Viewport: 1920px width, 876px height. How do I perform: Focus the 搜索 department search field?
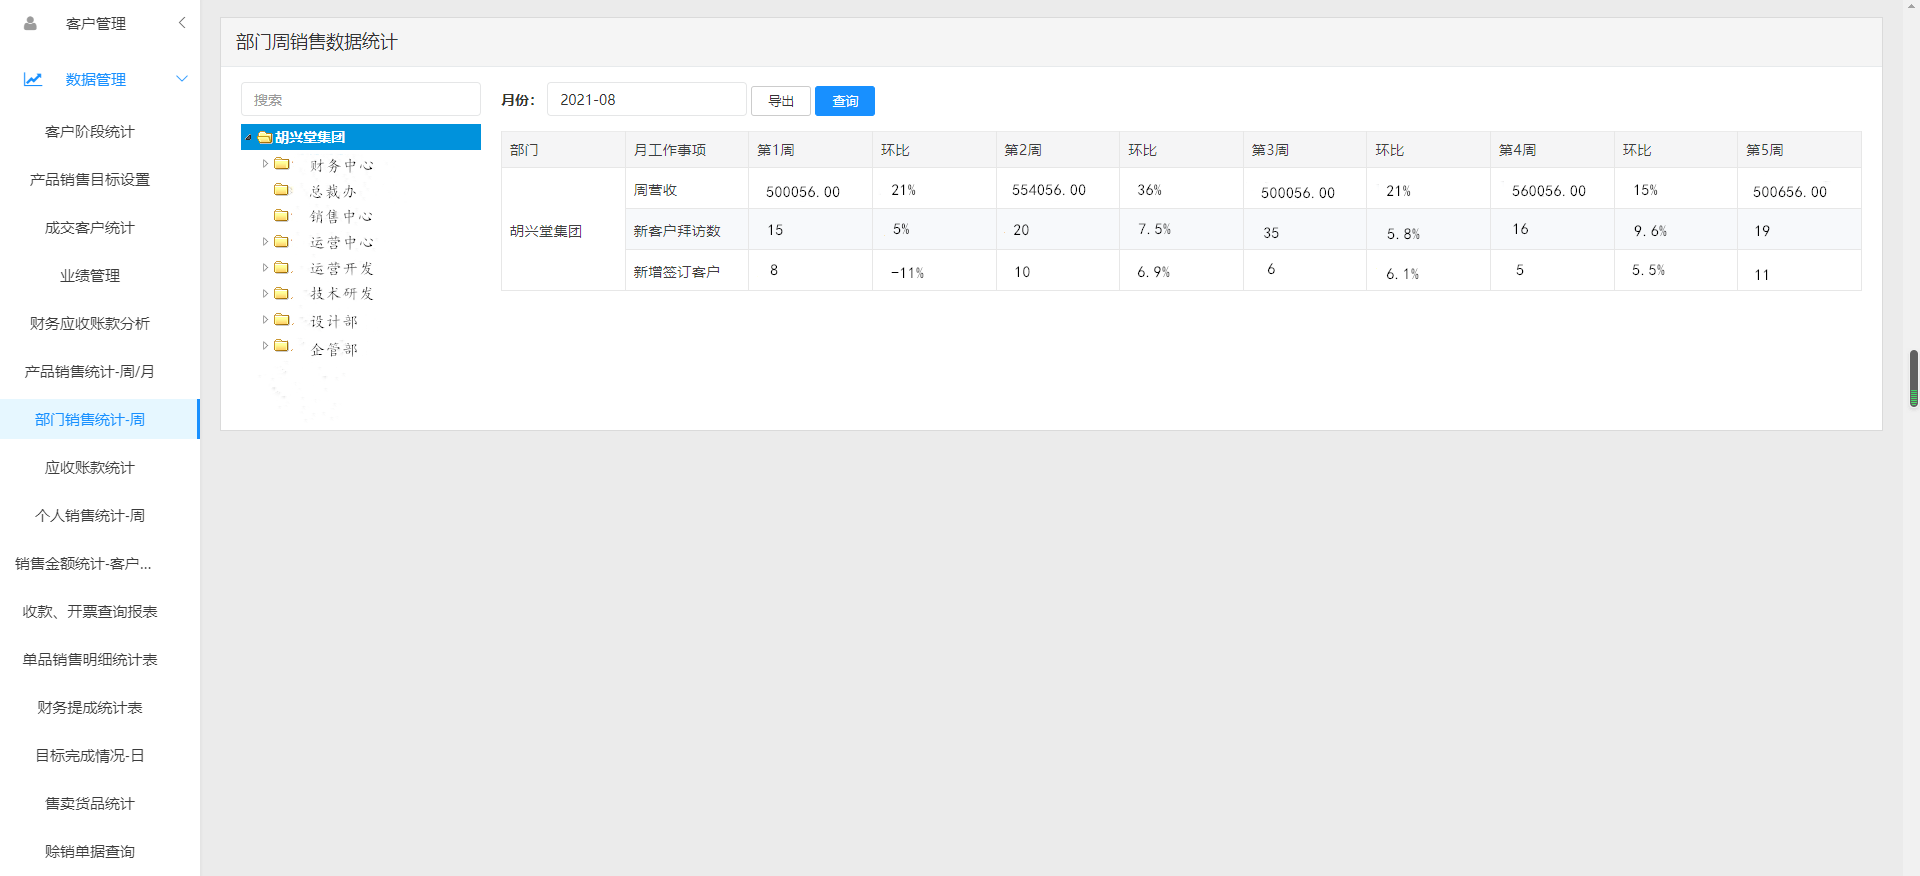tap(361, 100)
